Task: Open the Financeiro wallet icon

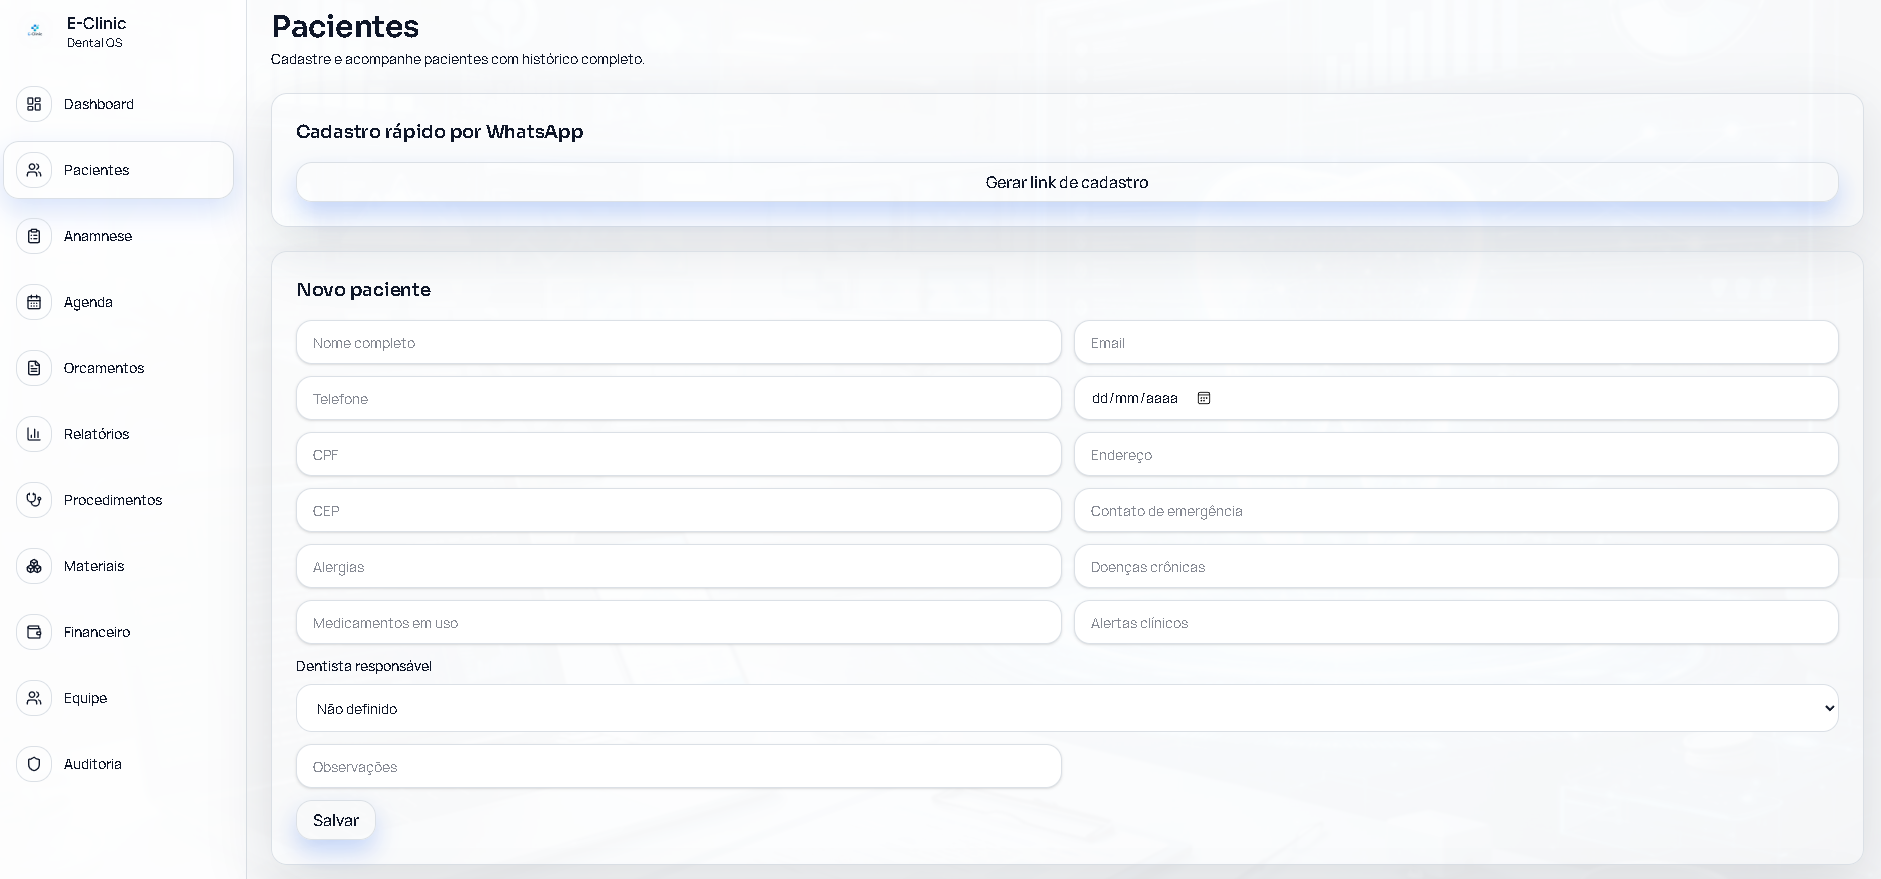Action: point(34,632)
